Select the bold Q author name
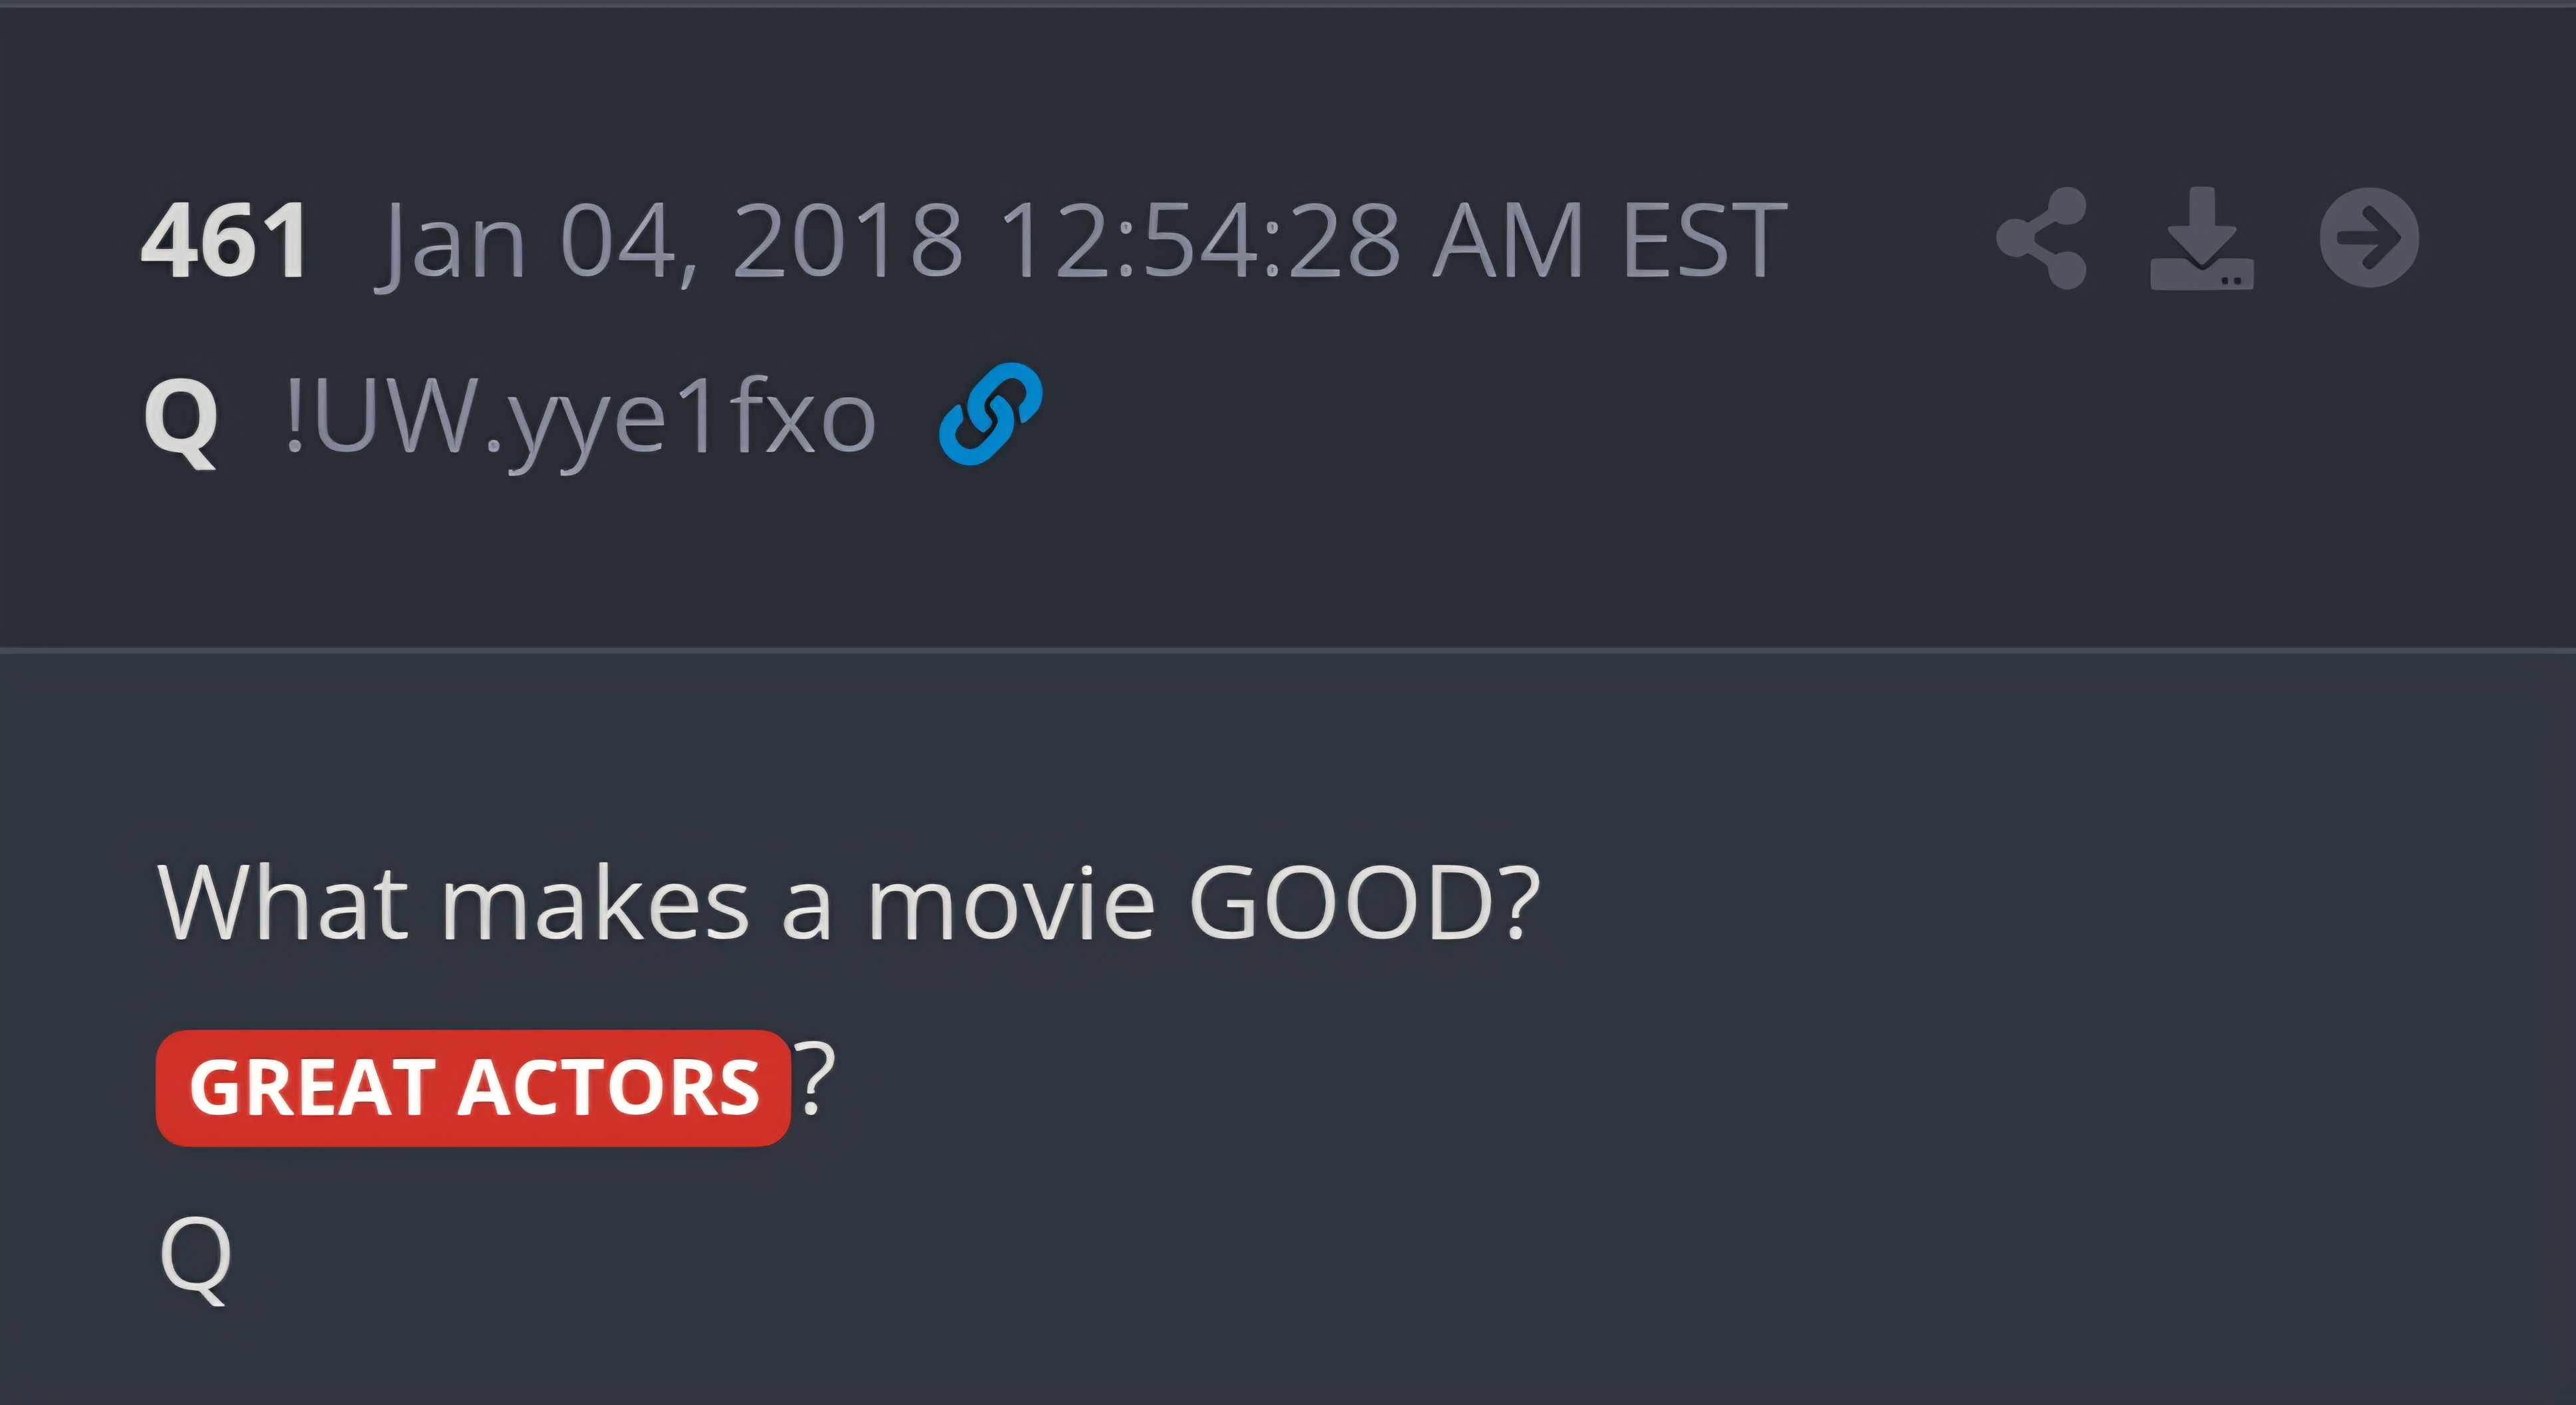Viewport: 2576px width, 1405px height. coord(181,419)
